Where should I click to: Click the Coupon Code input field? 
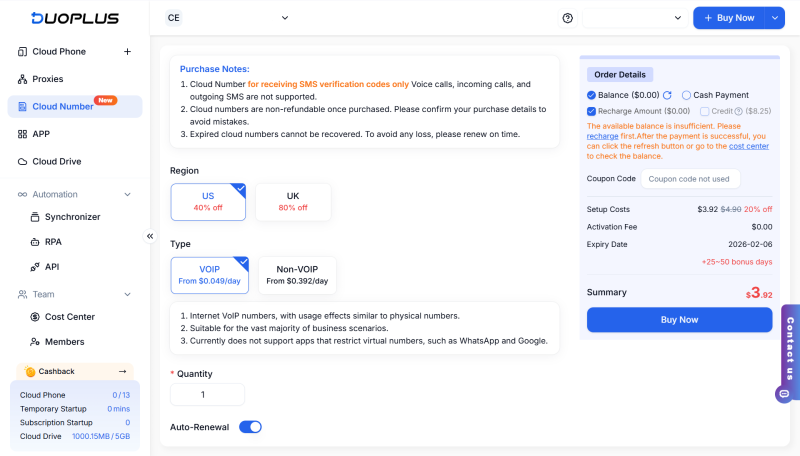tap(690, 179)
